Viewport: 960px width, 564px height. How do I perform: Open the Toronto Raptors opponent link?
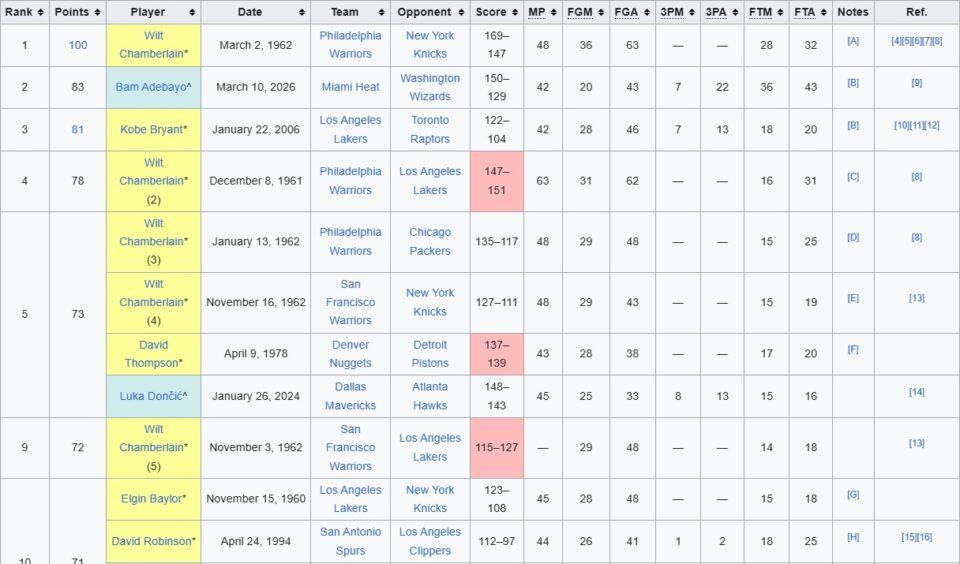[x=430, y=130]
